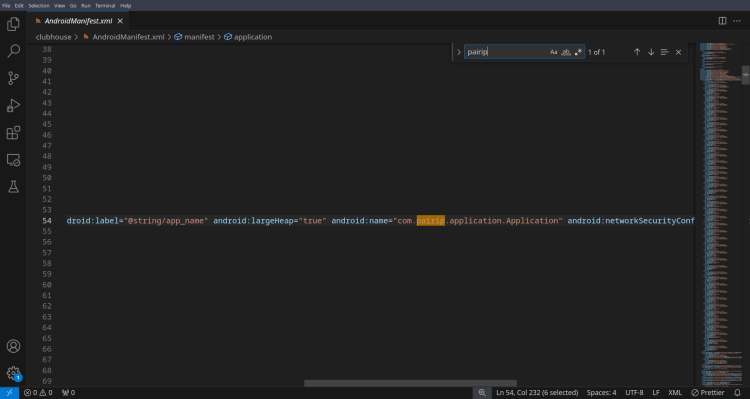
Task: Toggle Match Whole Word in find
Action: pyautogui.click(x=566, y=52)
